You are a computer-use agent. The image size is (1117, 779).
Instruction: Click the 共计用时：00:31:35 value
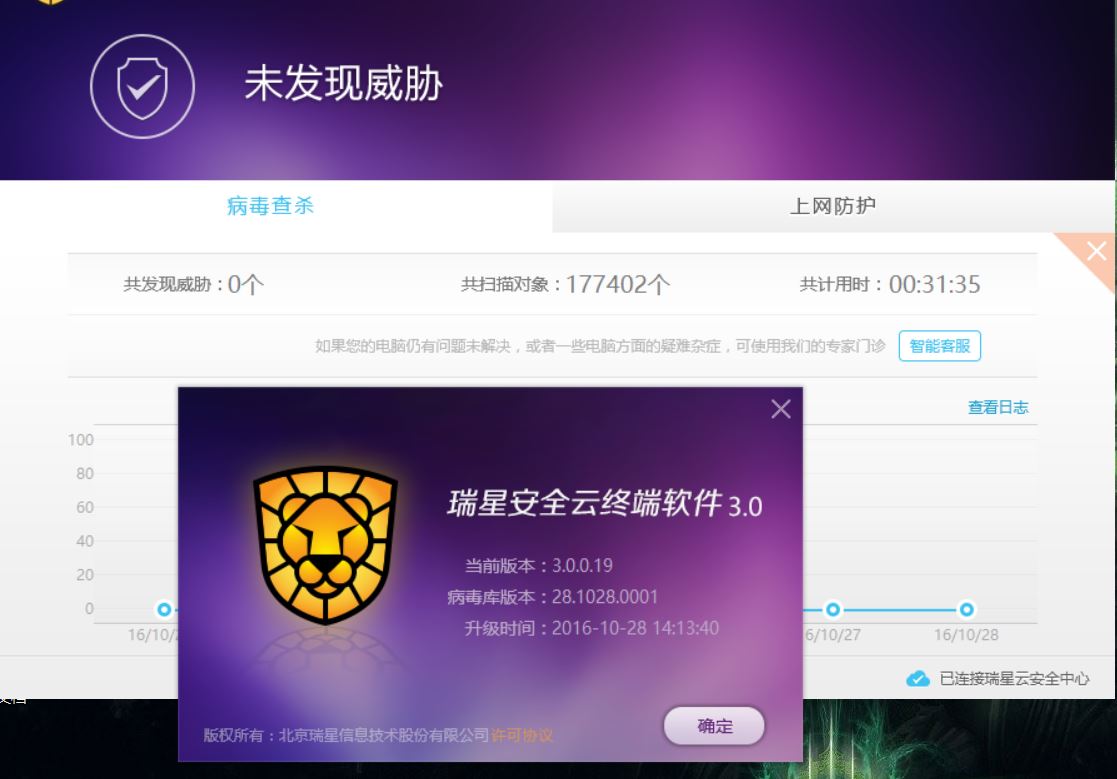pyautogui.click(x=890, y=284)
